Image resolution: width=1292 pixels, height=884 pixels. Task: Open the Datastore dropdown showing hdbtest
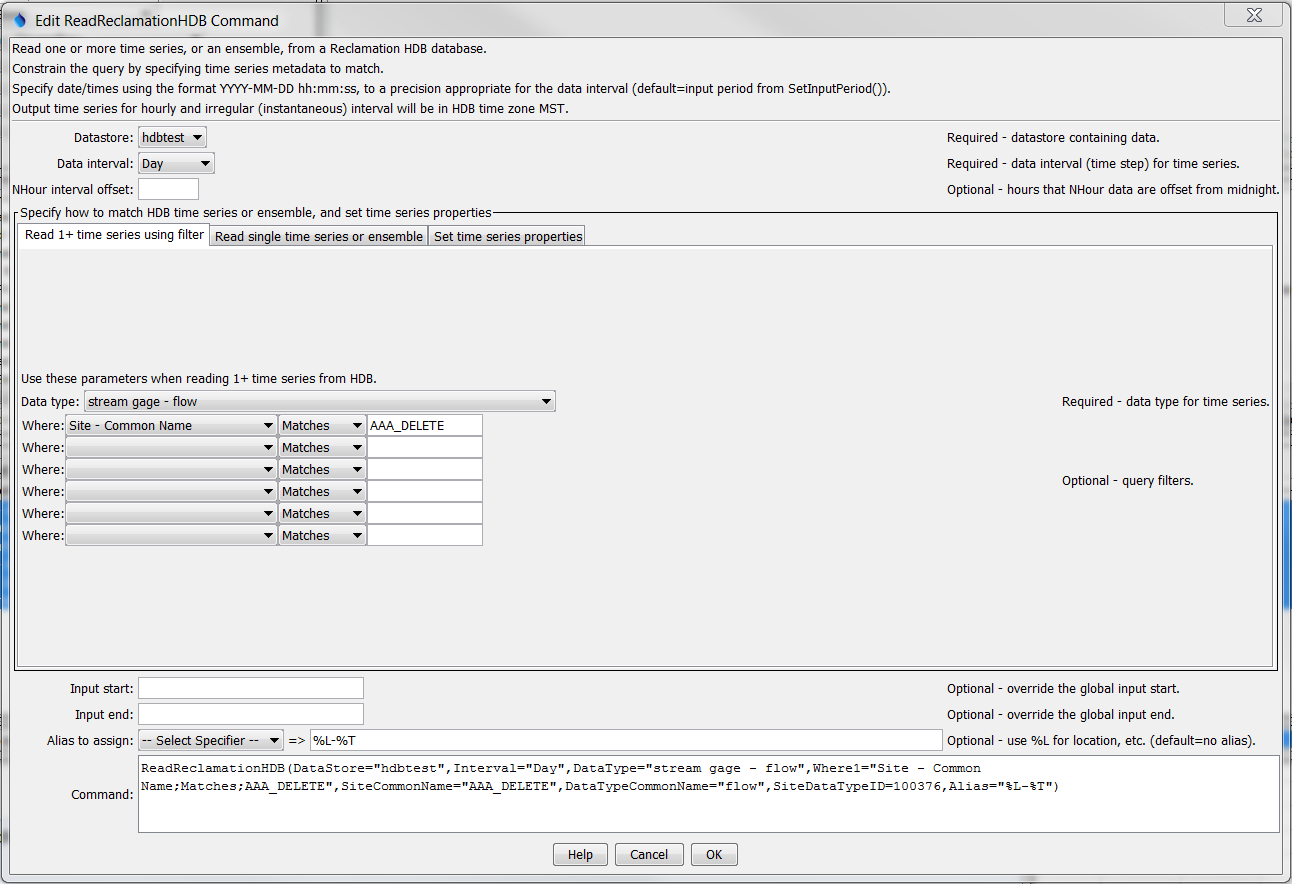(171, 137)
